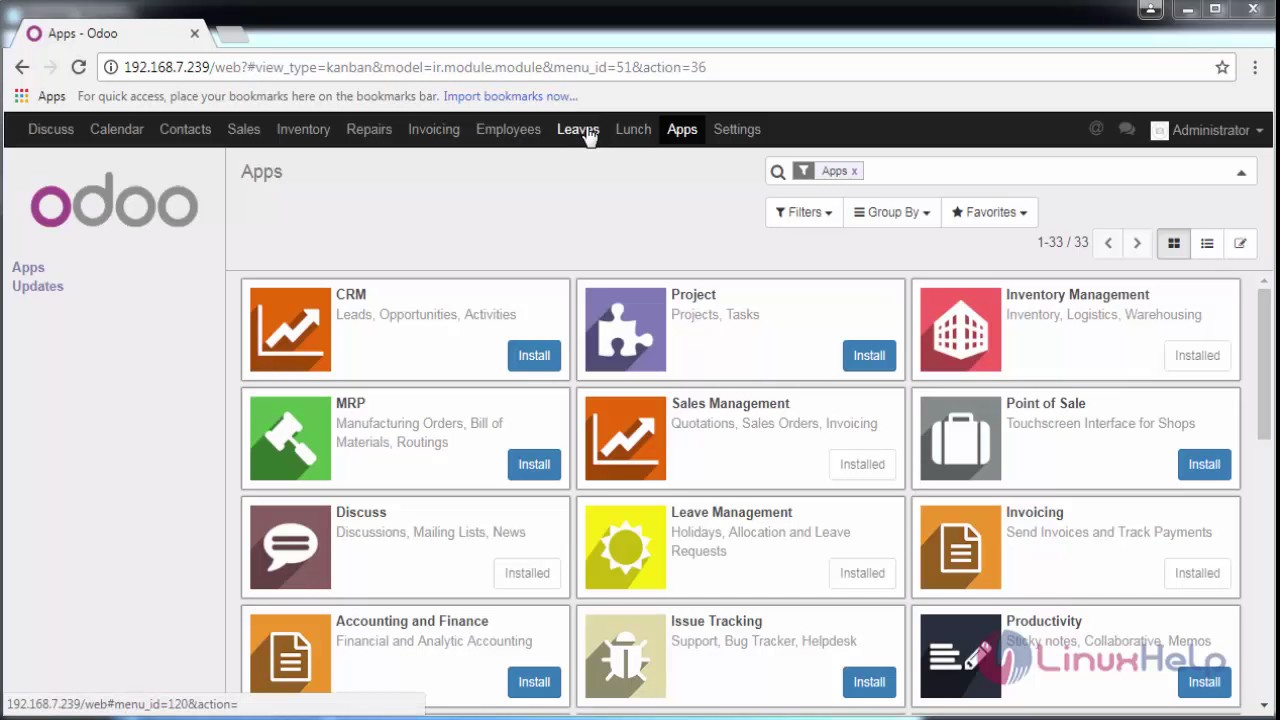
Task: Install the Issue Tracking app
Action: point(869,682)
